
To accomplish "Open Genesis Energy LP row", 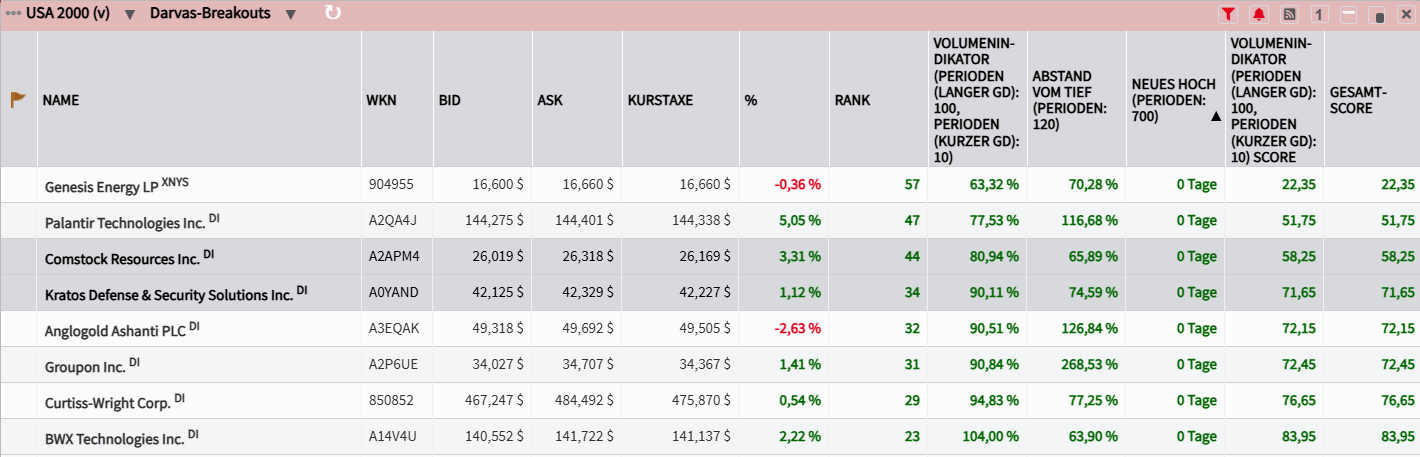I will 710,185.
